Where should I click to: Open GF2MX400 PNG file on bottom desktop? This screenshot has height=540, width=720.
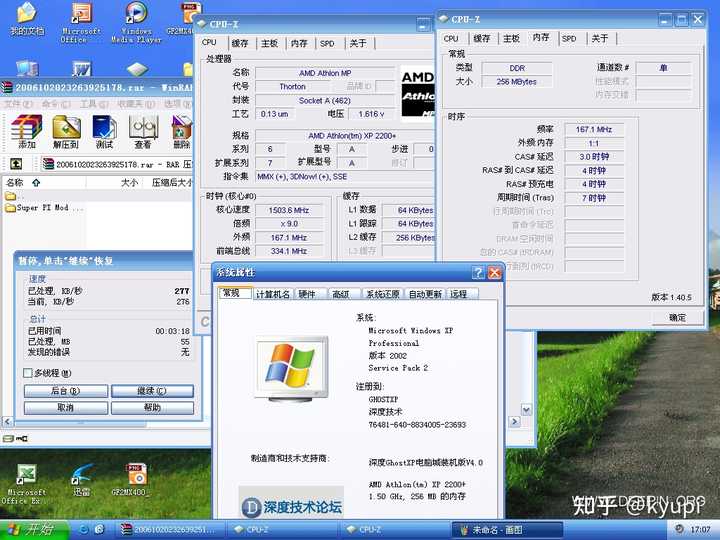coord(132,480)
